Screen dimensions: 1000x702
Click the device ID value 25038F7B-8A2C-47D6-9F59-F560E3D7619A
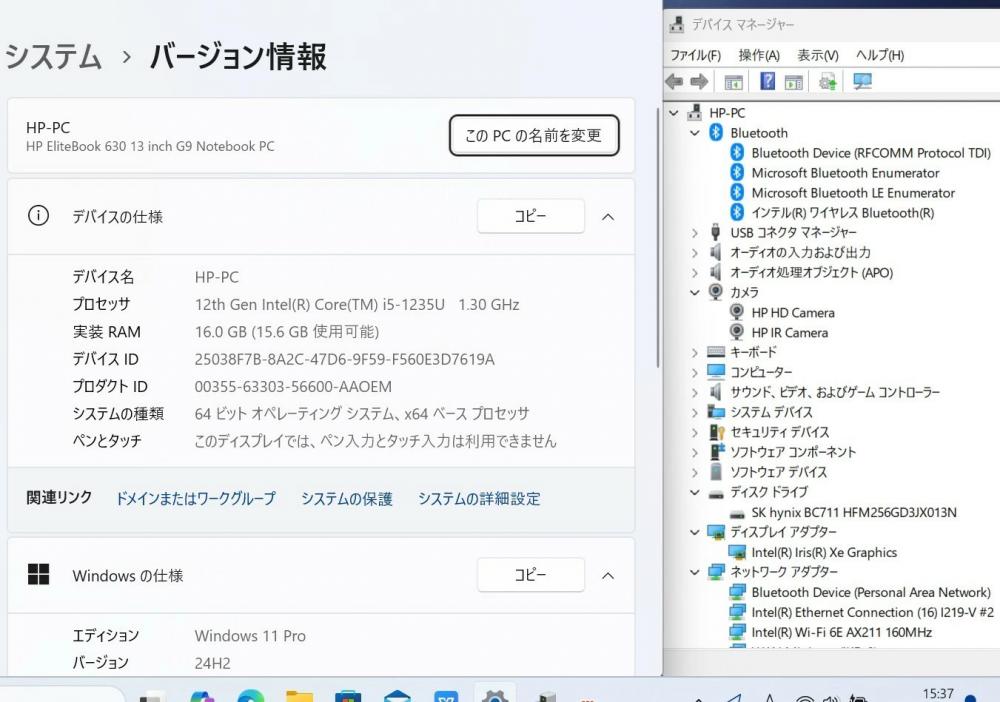click(x=344, y=359)
